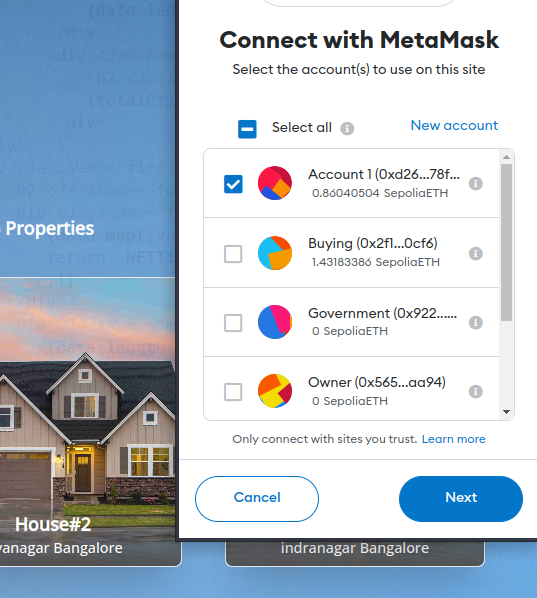Click Account 1 avatar icon
Screen dimensions: 537x598
275,183
